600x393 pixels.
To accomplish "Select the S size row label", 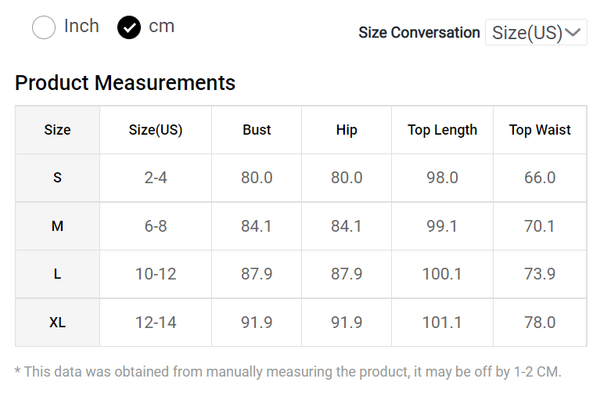I will pyautogui.click(x=57, y=178).
